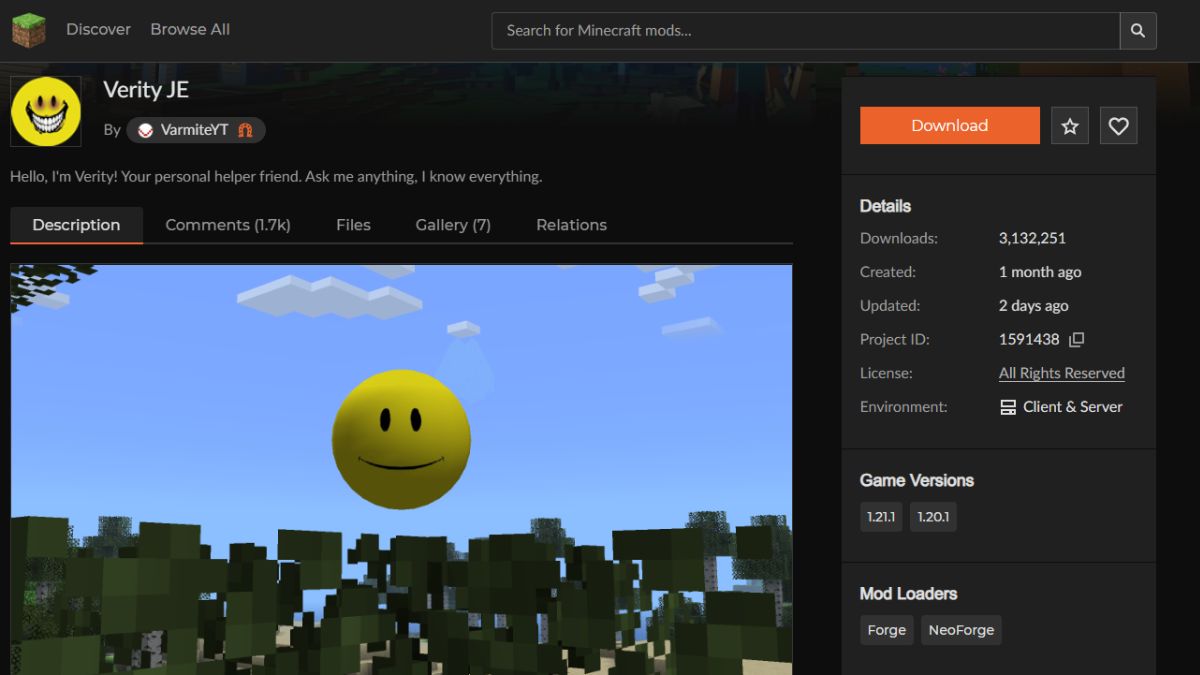
Task: Open the Verity JE smiley project avatar
Action: [x=46, y=111]
